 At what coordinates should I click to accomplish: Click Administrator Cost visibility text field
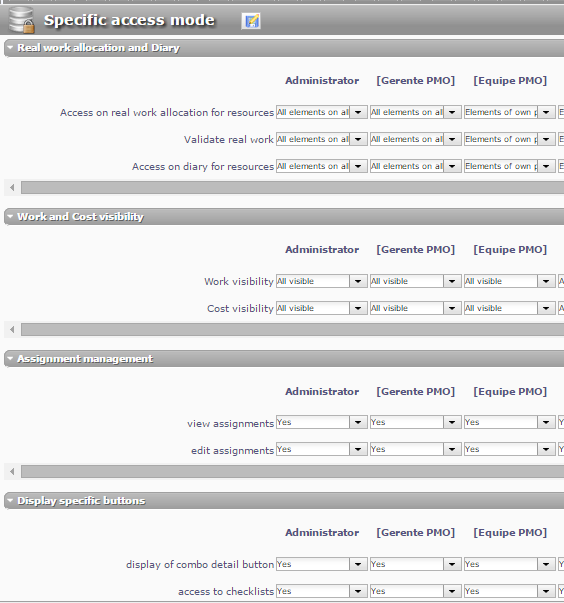click(313, 308)
